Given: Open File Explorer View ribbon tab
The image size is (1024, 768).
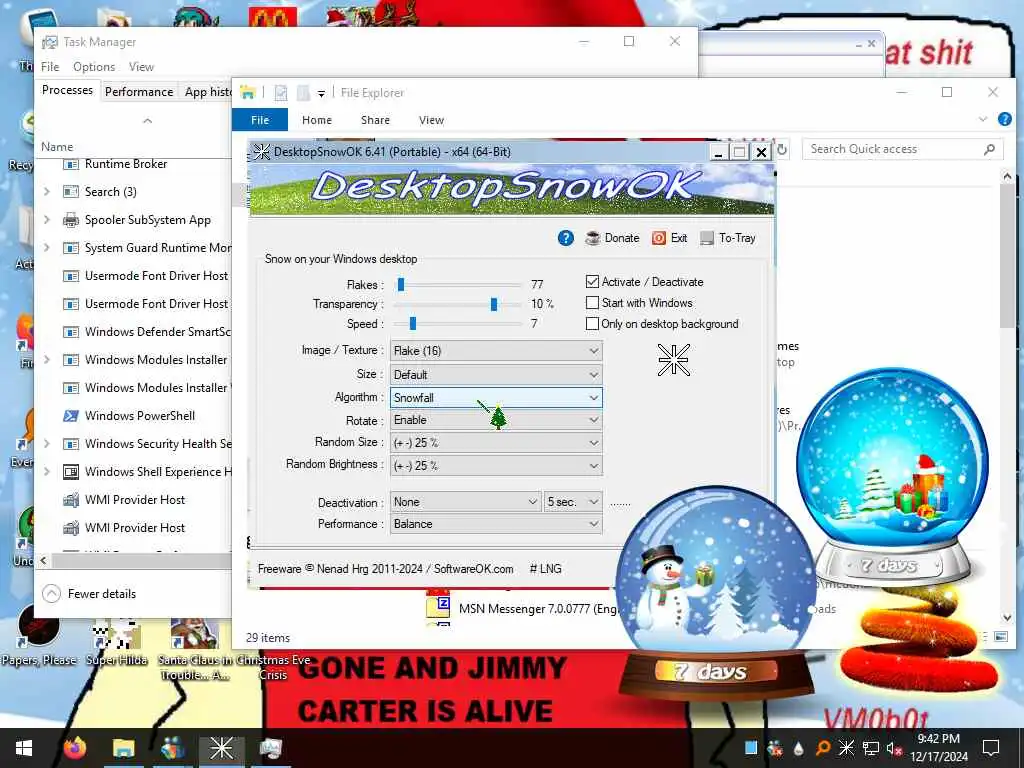Looking at the screenshot, I should click(431, 120).
